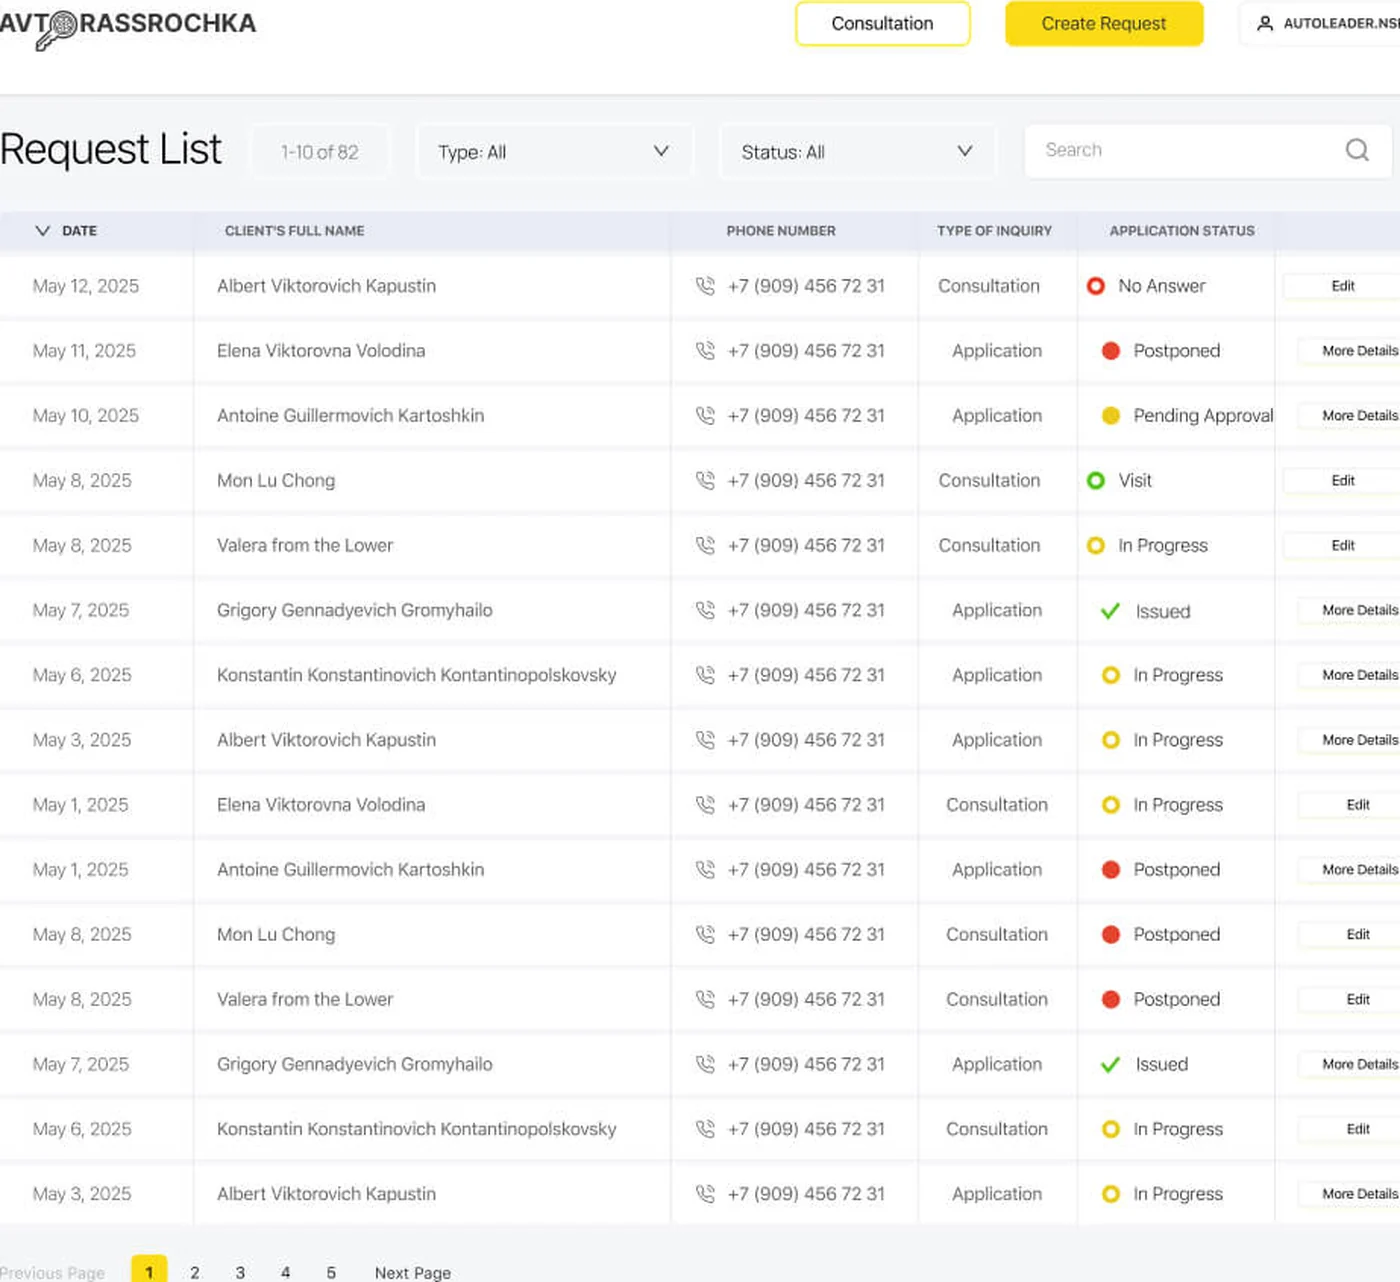Click Konstantin Konstantinovich Kontantinopolskovsky in the Application row

click(416, 675)
